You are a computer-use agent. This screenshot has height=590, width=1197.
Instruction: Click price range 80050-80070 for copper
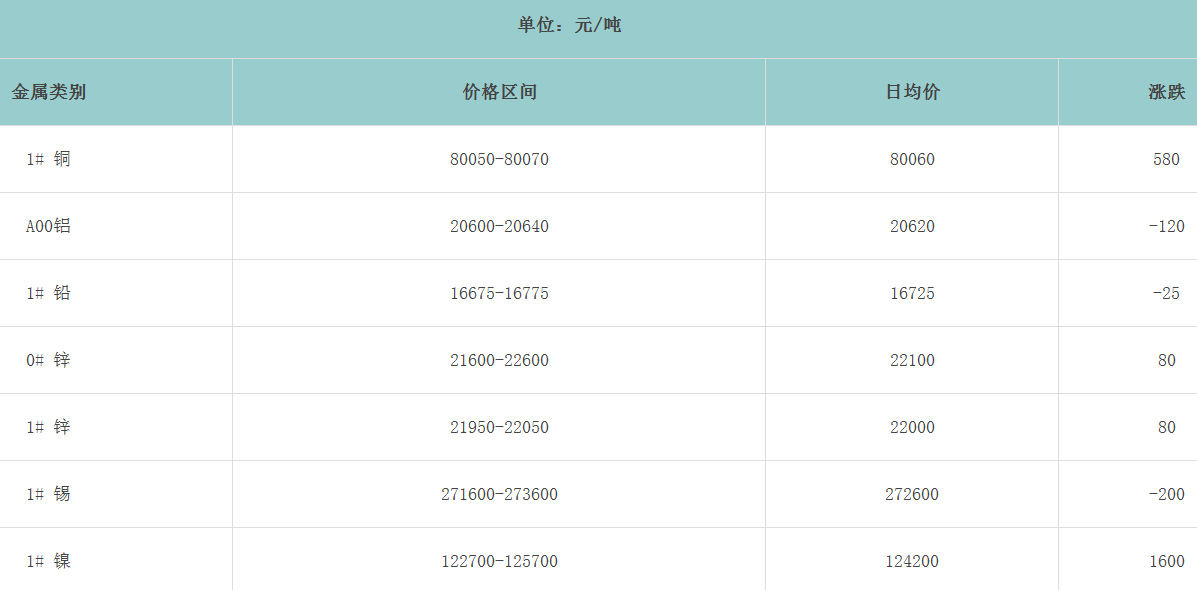pyautogui.click(x=499, y=159)
